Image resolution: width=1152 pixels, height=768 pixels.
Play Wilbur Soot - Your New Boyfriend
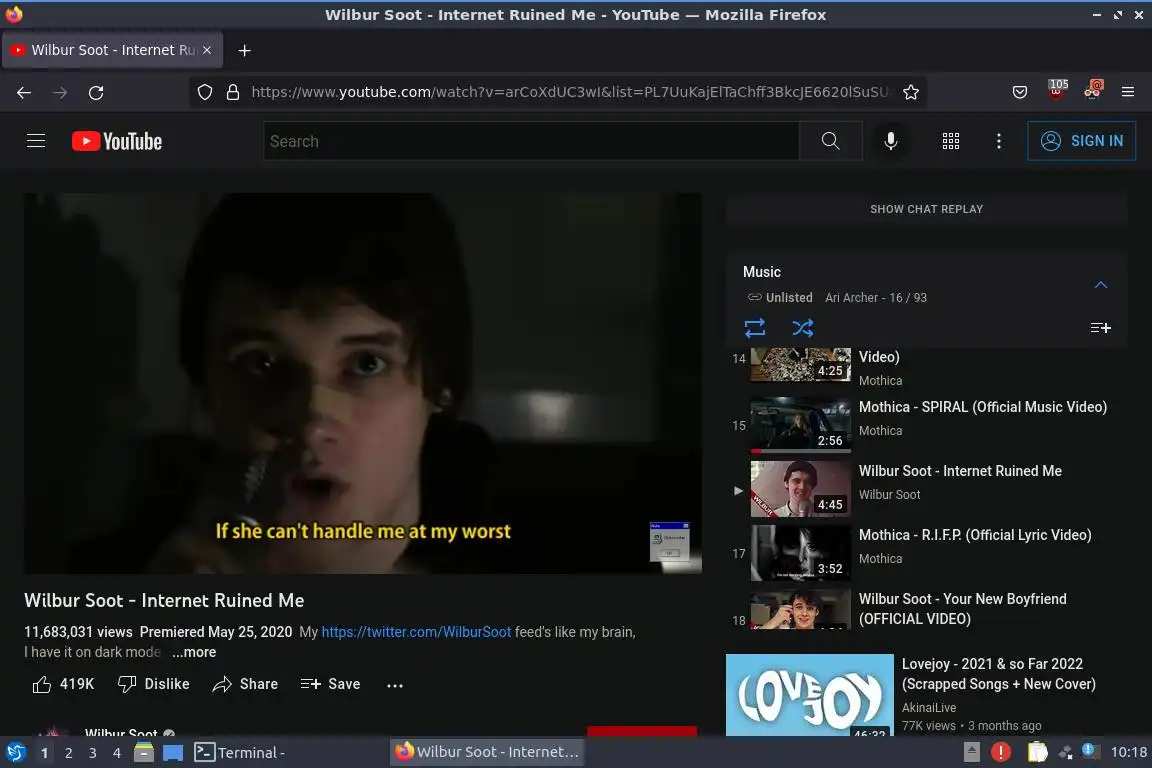927,609
